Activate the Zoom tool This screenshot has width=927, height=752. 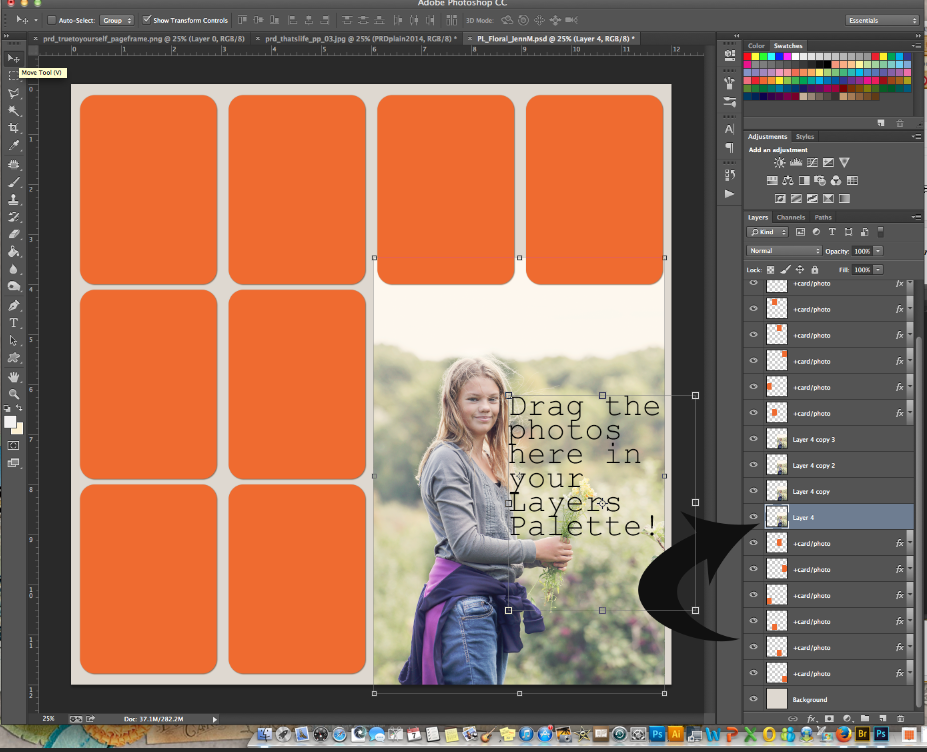pos(14,394)
